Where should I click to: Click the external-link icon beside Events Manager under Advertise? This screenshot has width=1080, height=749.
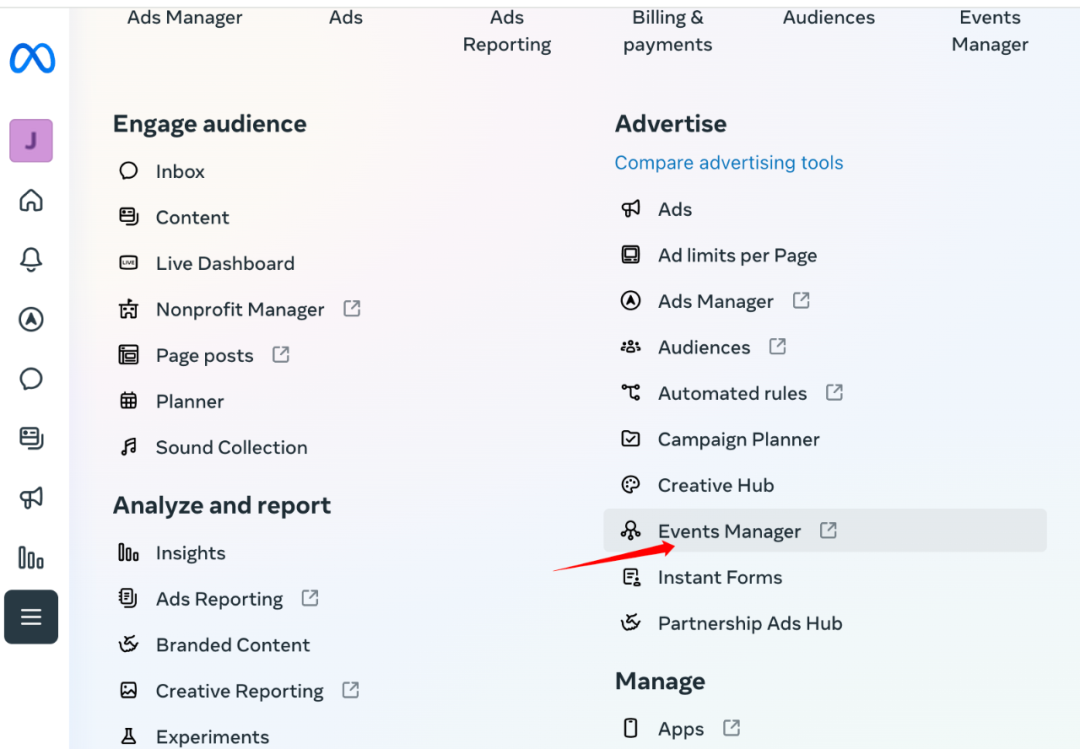pyautogui.click(x=828, y=530)
